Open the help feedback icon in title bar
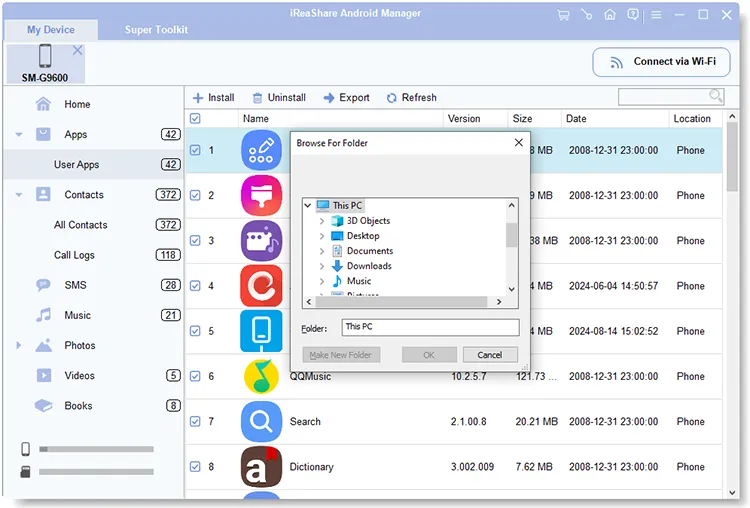This screenshot has height=508, width=750. 633,15
